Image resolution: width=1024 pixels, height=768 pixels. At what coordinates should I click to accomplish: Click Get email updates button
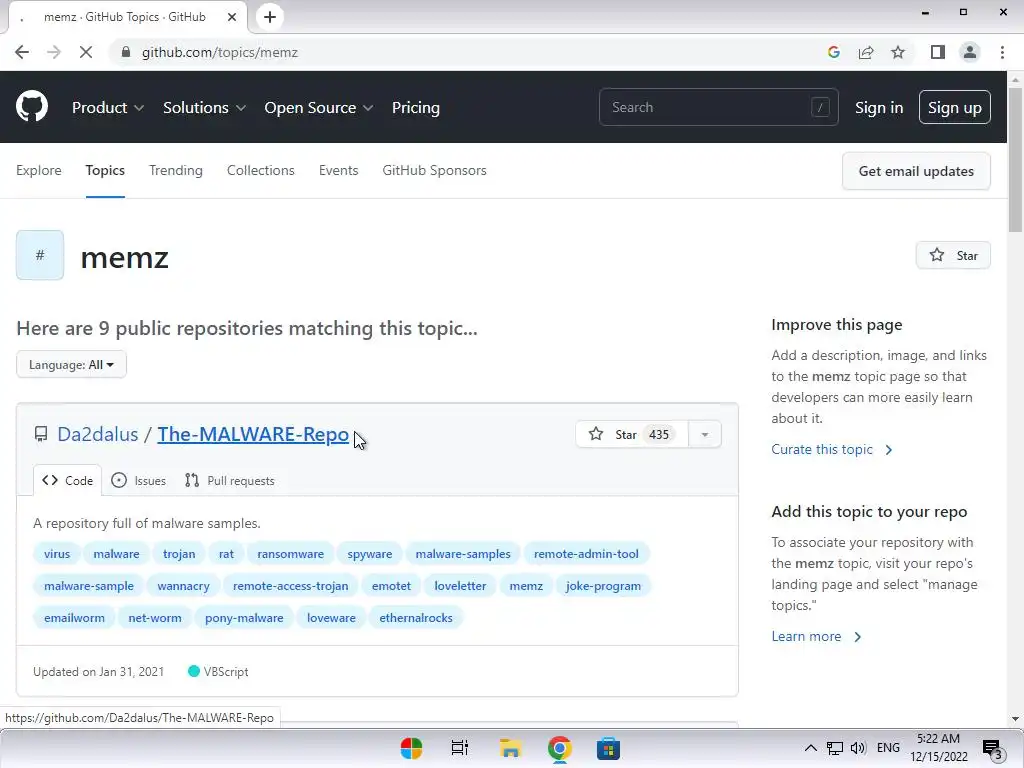point(916,171)
